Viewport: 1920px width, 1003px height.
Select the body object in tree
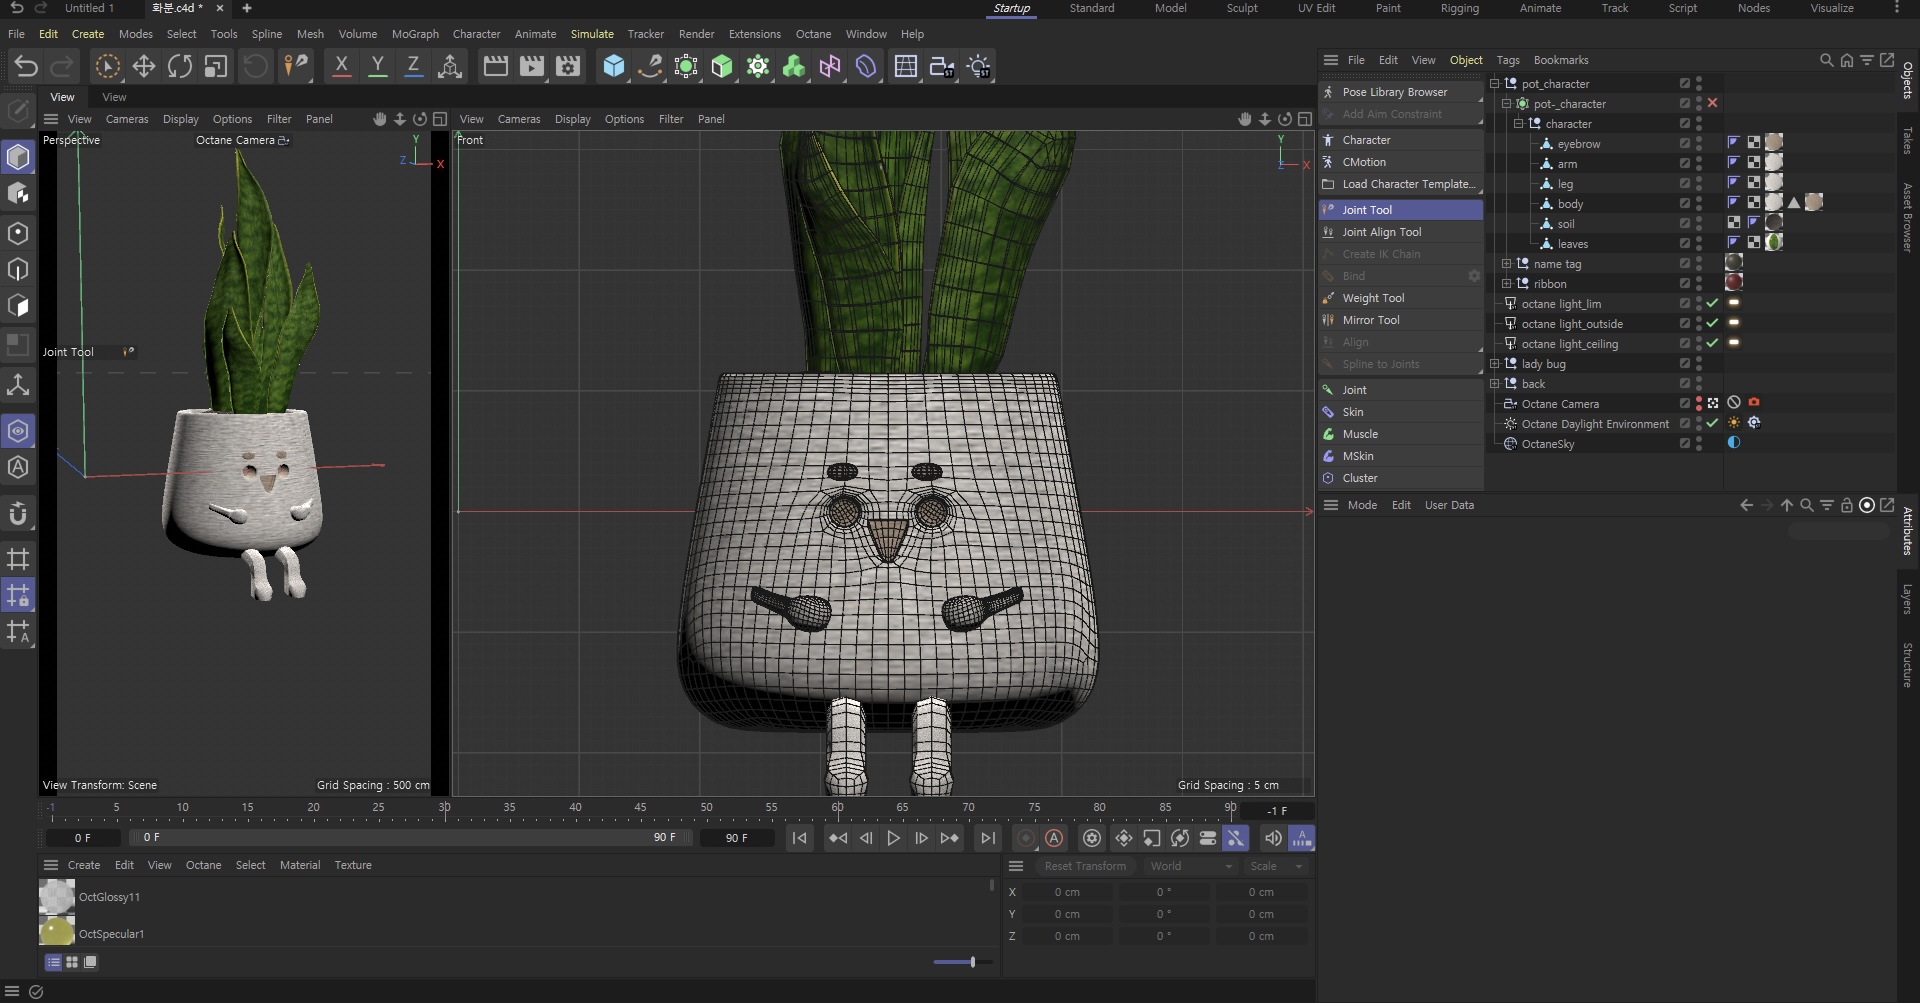pos(1570,204)
